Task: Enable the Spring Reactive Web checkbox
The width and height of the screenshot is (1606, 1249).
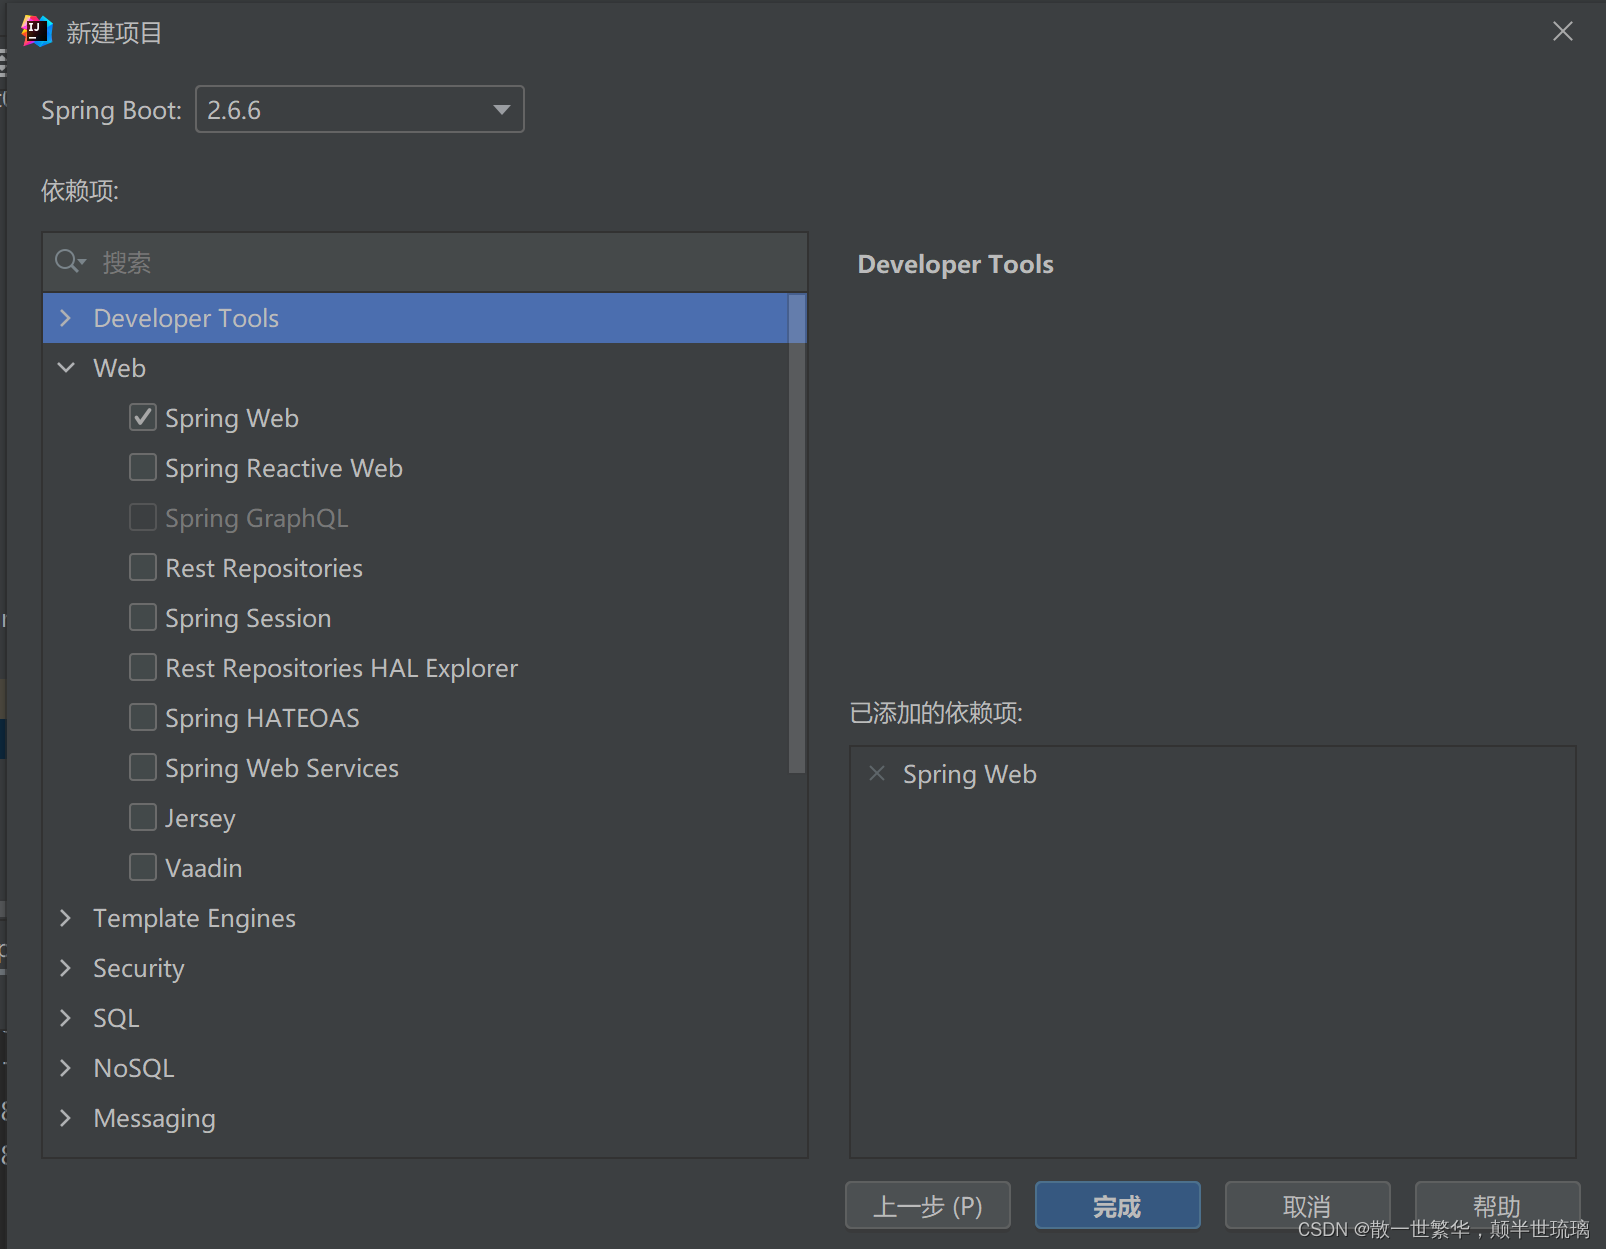Action: point(143,467)
